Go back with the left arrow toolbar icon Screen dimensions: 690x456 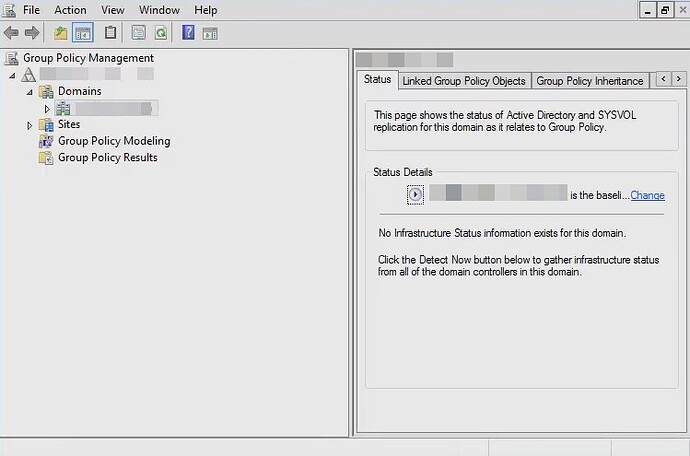coord(11,33)
